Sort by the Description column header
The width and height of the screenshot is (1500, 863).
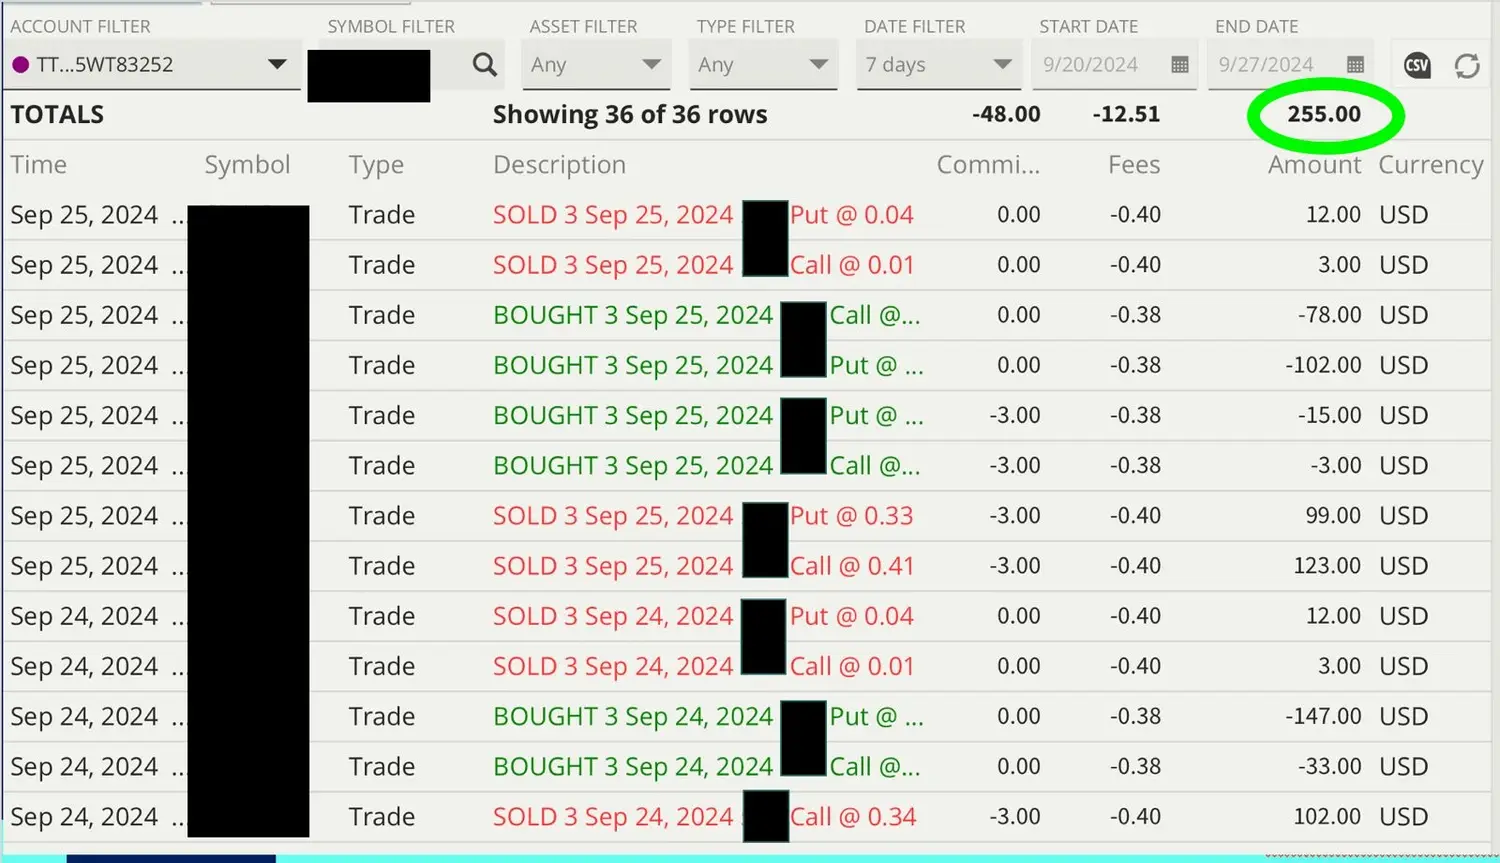point(559,165)
